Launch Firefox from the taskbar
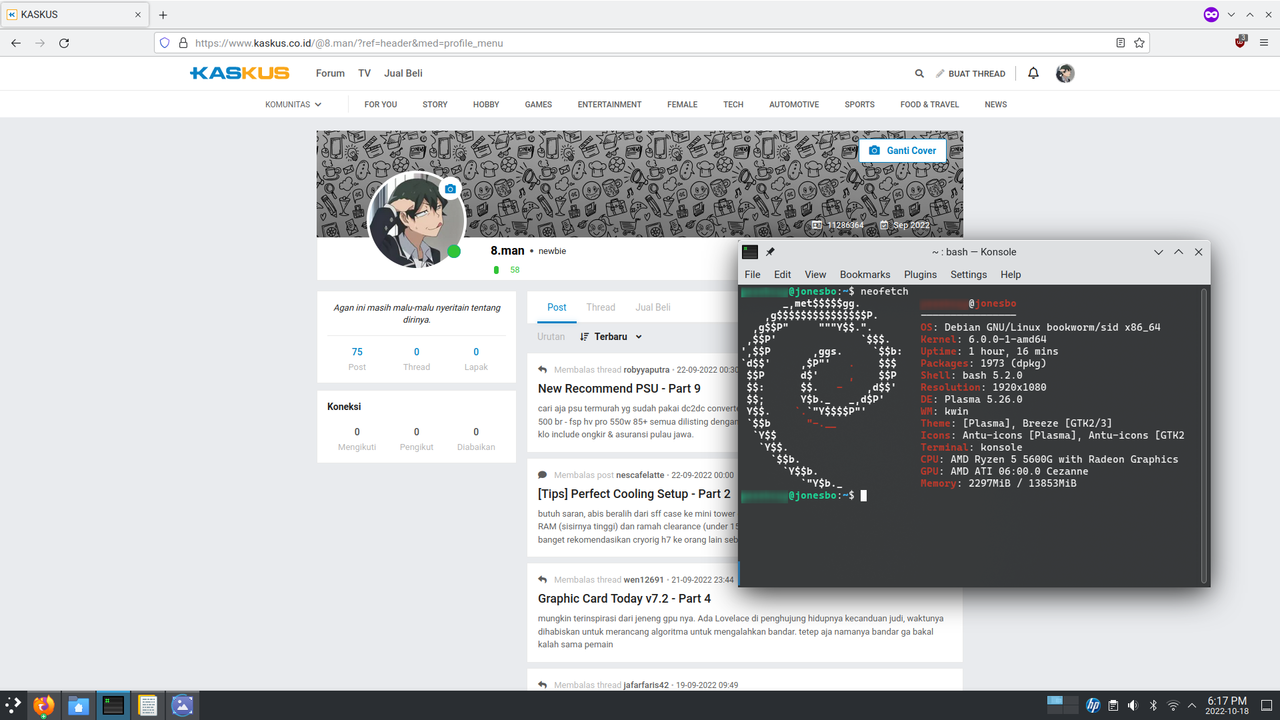 click(x=45, y=705)
